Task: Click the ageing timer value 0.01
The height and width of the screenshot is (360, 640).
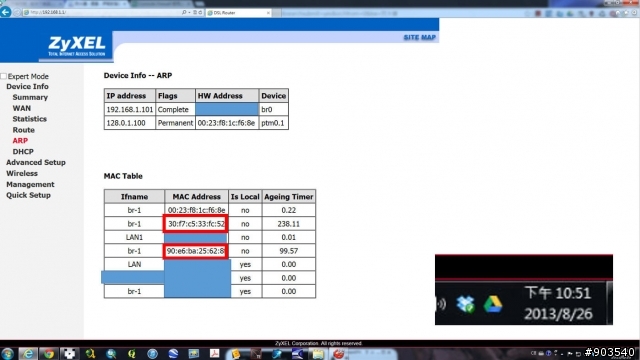Action: 289,237
